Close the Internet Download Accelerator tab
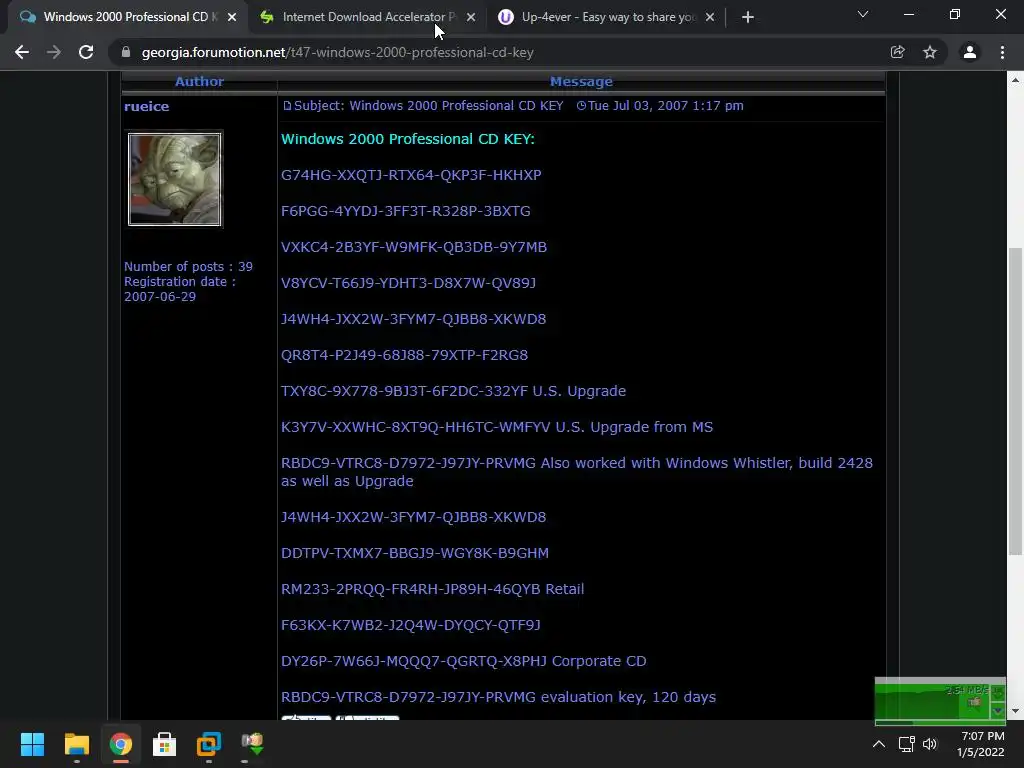 point(471,17)
